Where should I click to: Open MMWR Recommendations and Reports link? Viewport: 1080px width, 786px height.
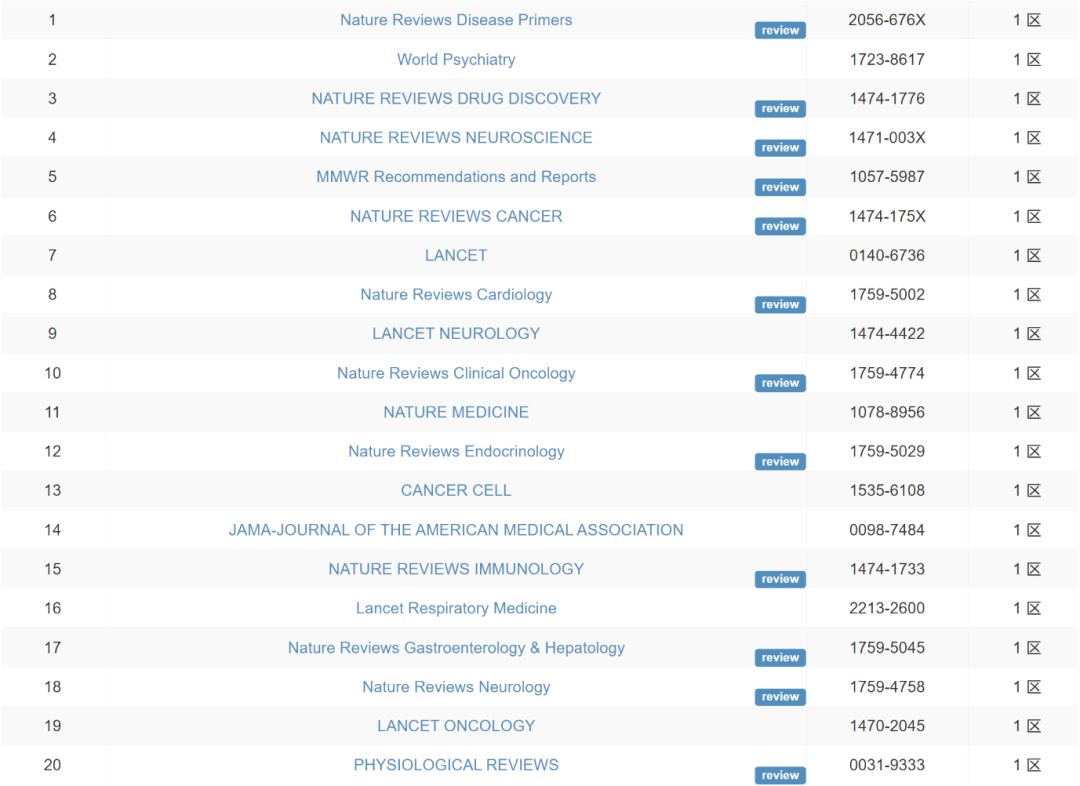[x=456, y=177]
